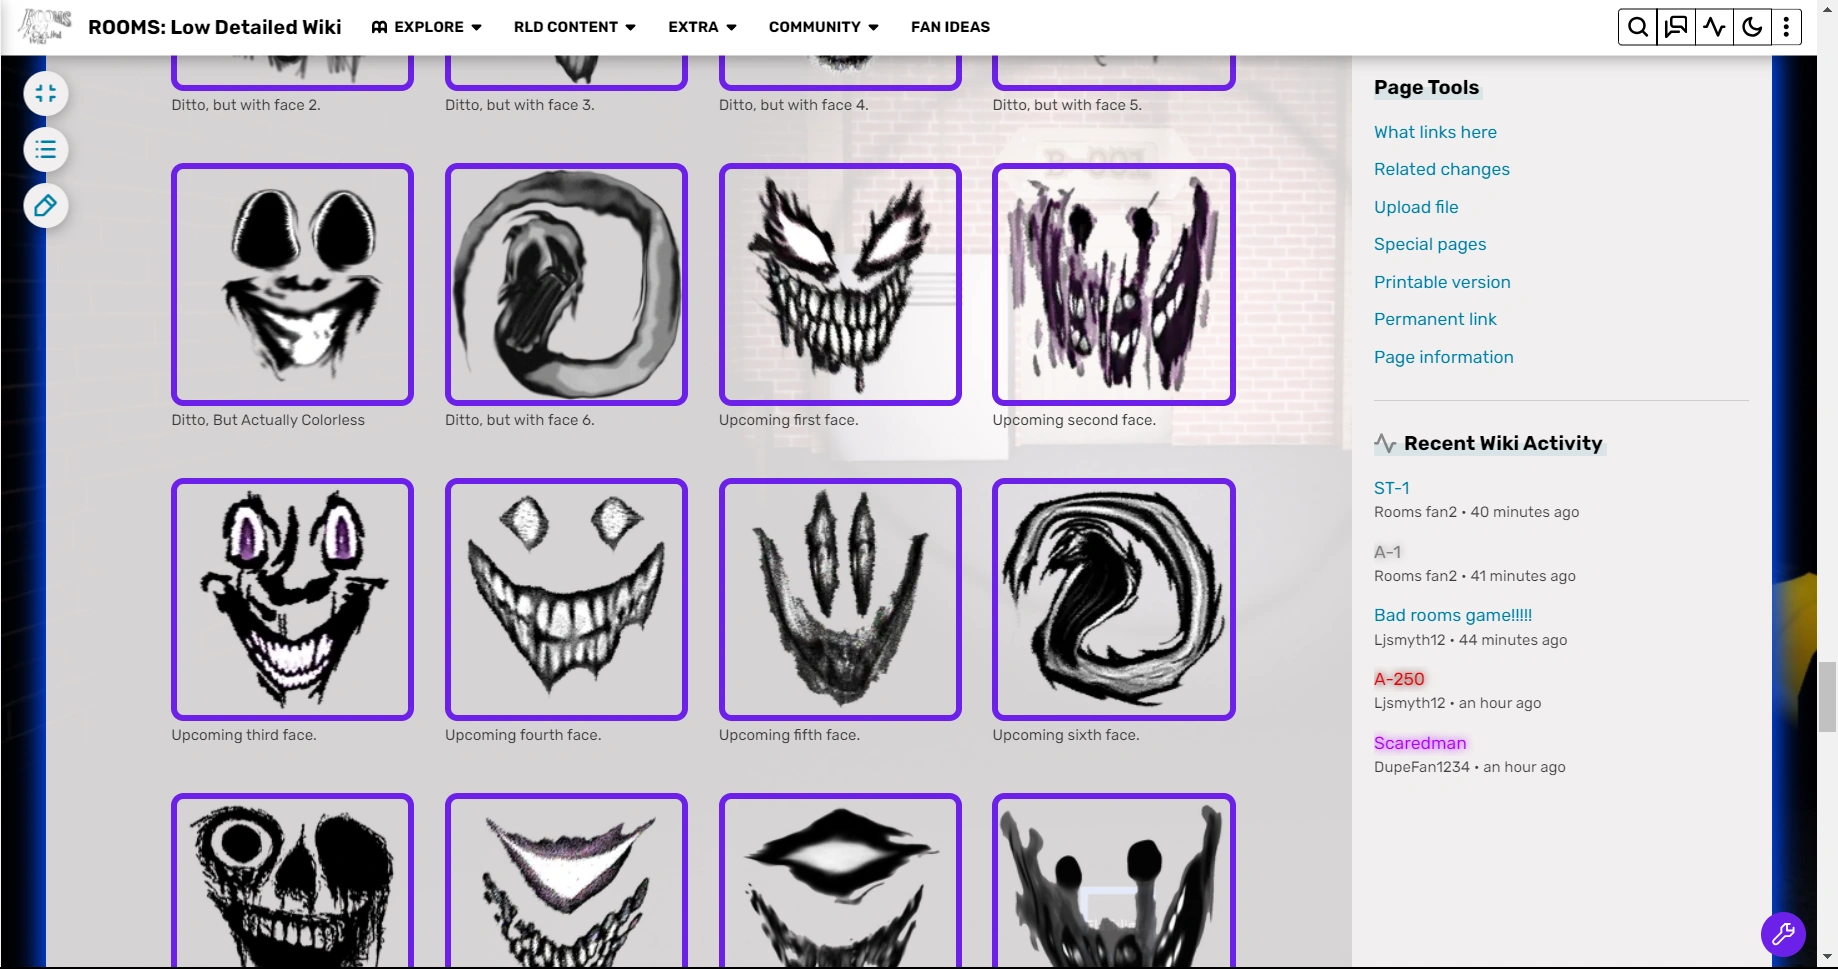Open the search icon in the top bar
This screenshot has width=1838, height=969.
click(1637, 27)
